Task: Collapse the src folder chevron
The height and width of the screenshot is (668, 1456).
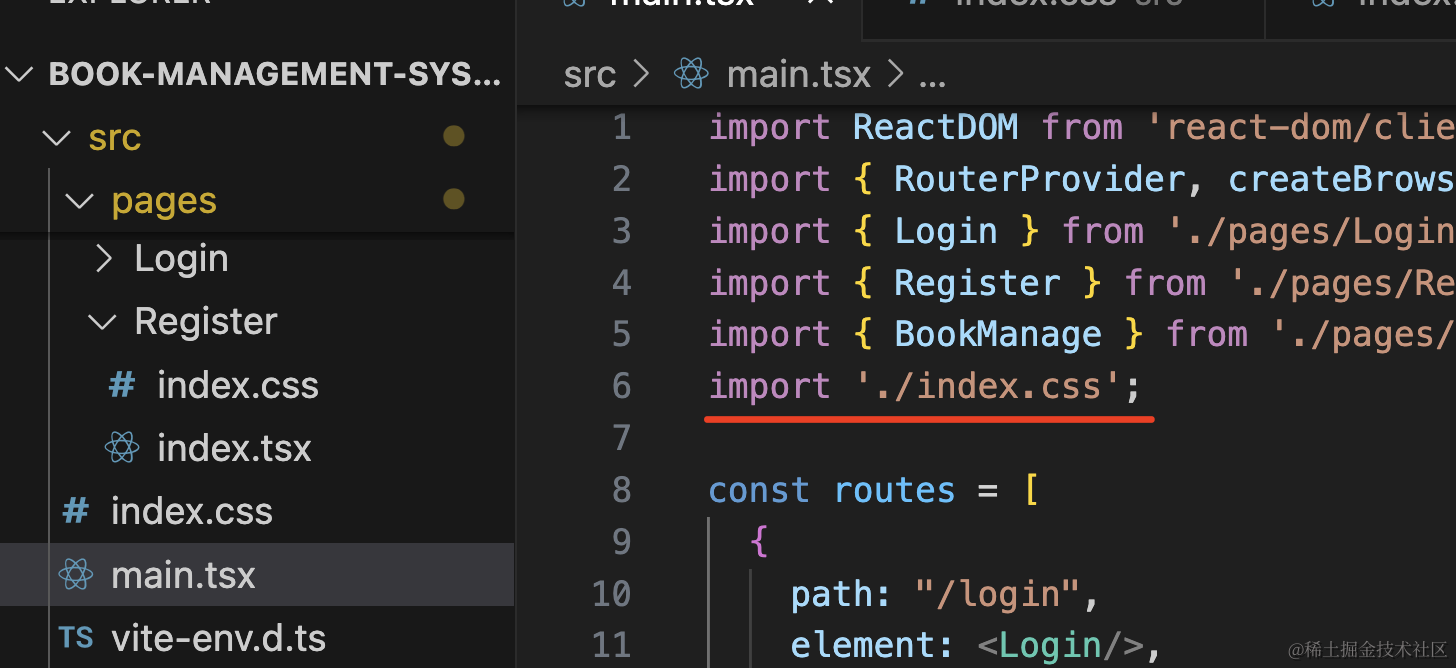Action: coord(57,137)
